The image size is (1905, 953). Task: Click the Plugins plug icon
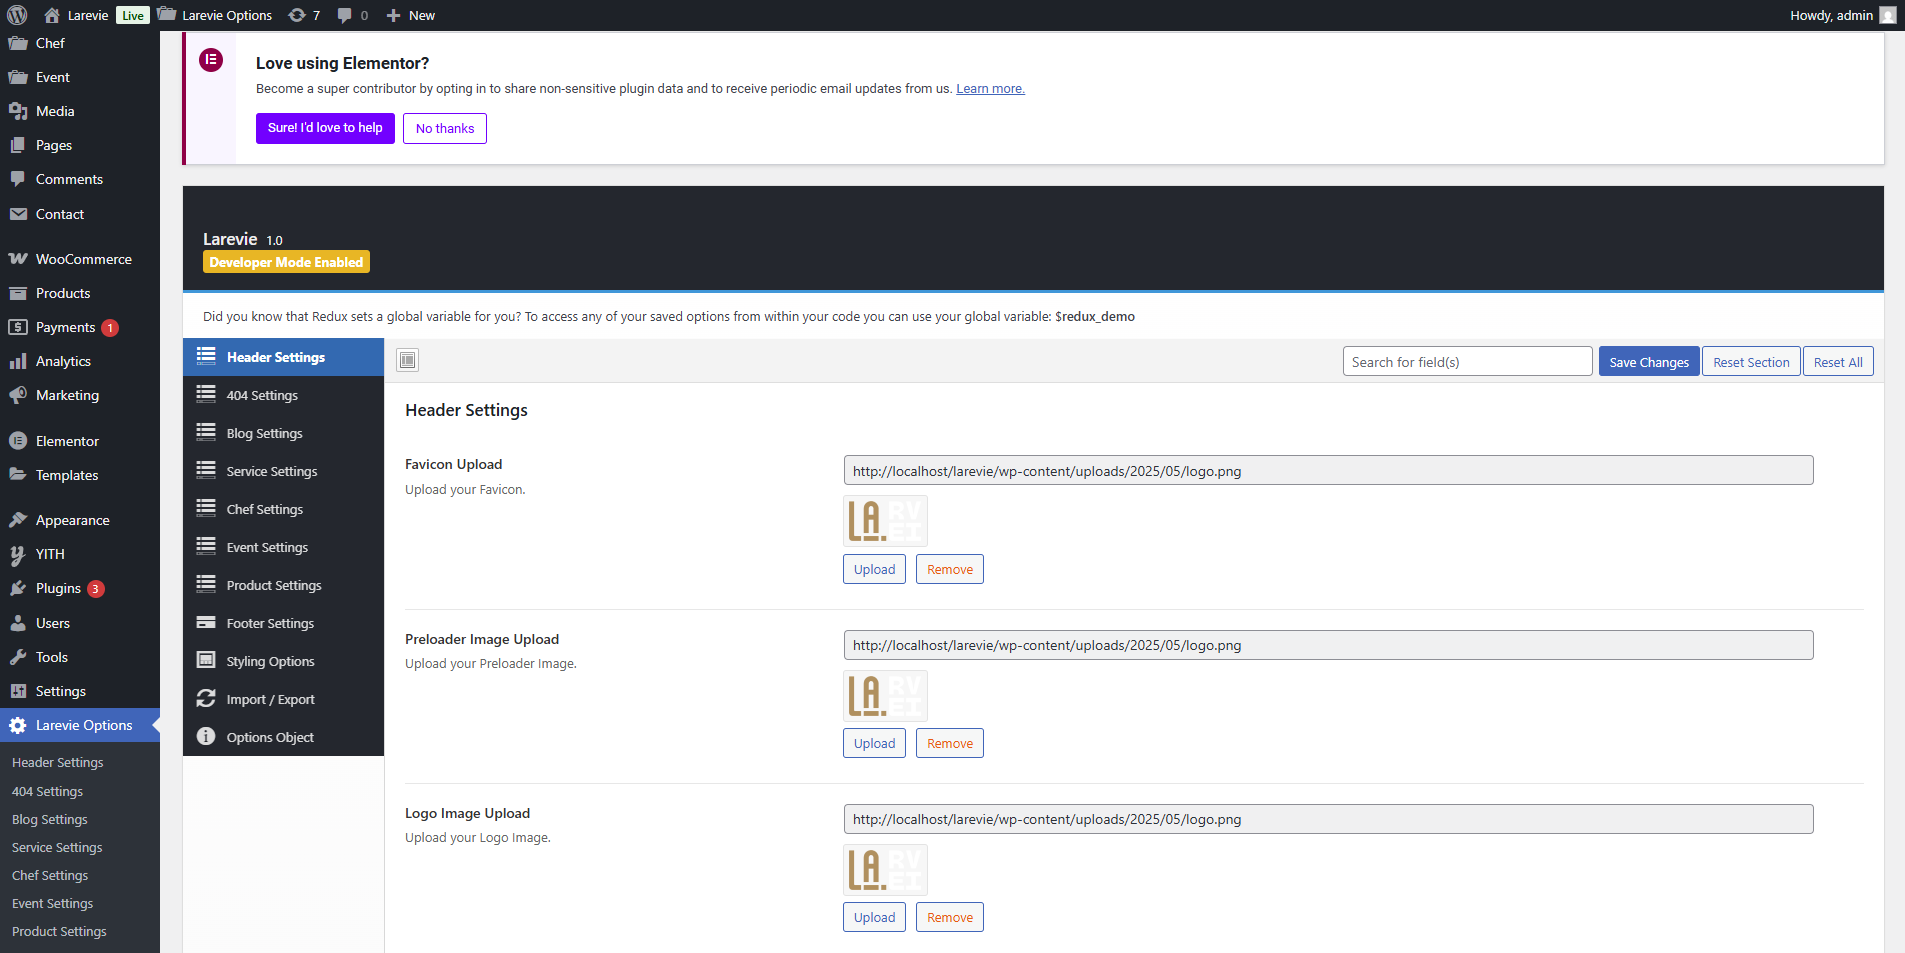click(x=18, y=588)
